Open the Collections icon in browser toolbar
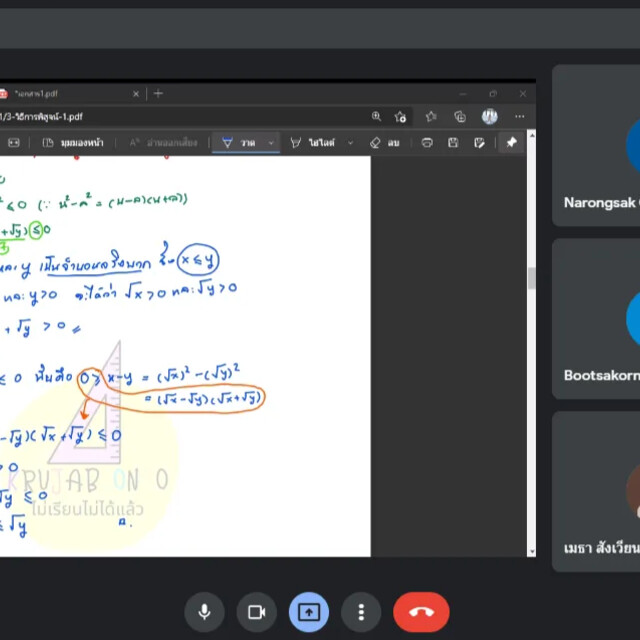The height and width of the screenshot is (640, 640). point(460,117)
